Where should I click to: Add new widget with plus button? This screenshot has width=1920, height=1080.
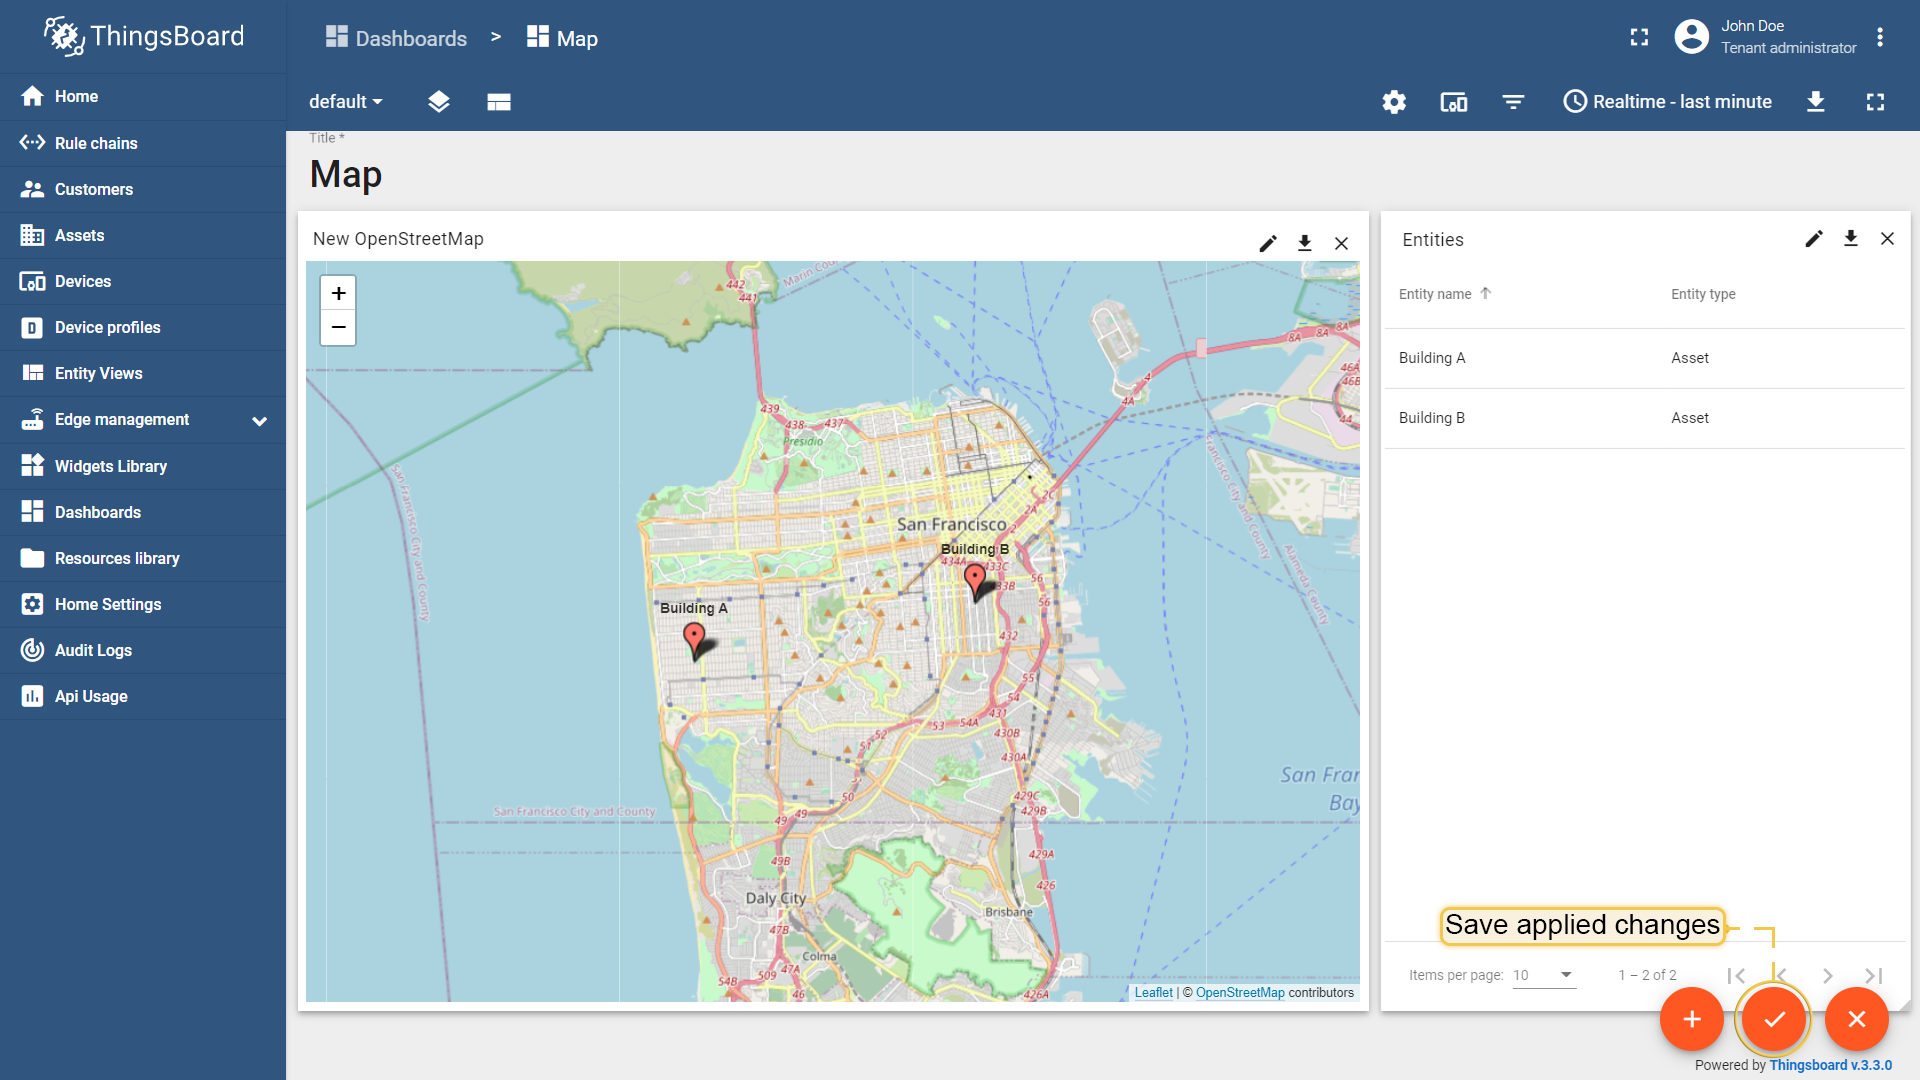(x=1692, y=1019)
